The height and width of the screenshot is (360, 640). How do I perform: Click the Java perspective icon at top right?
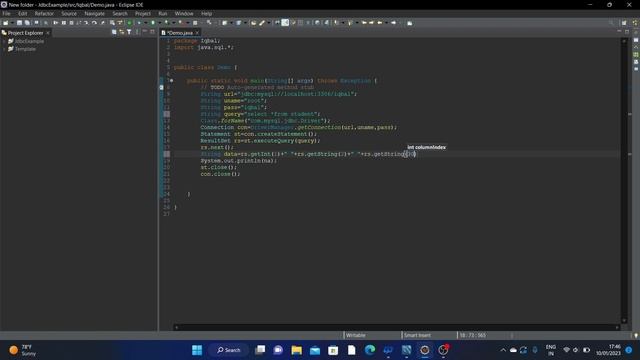point(635,23)
